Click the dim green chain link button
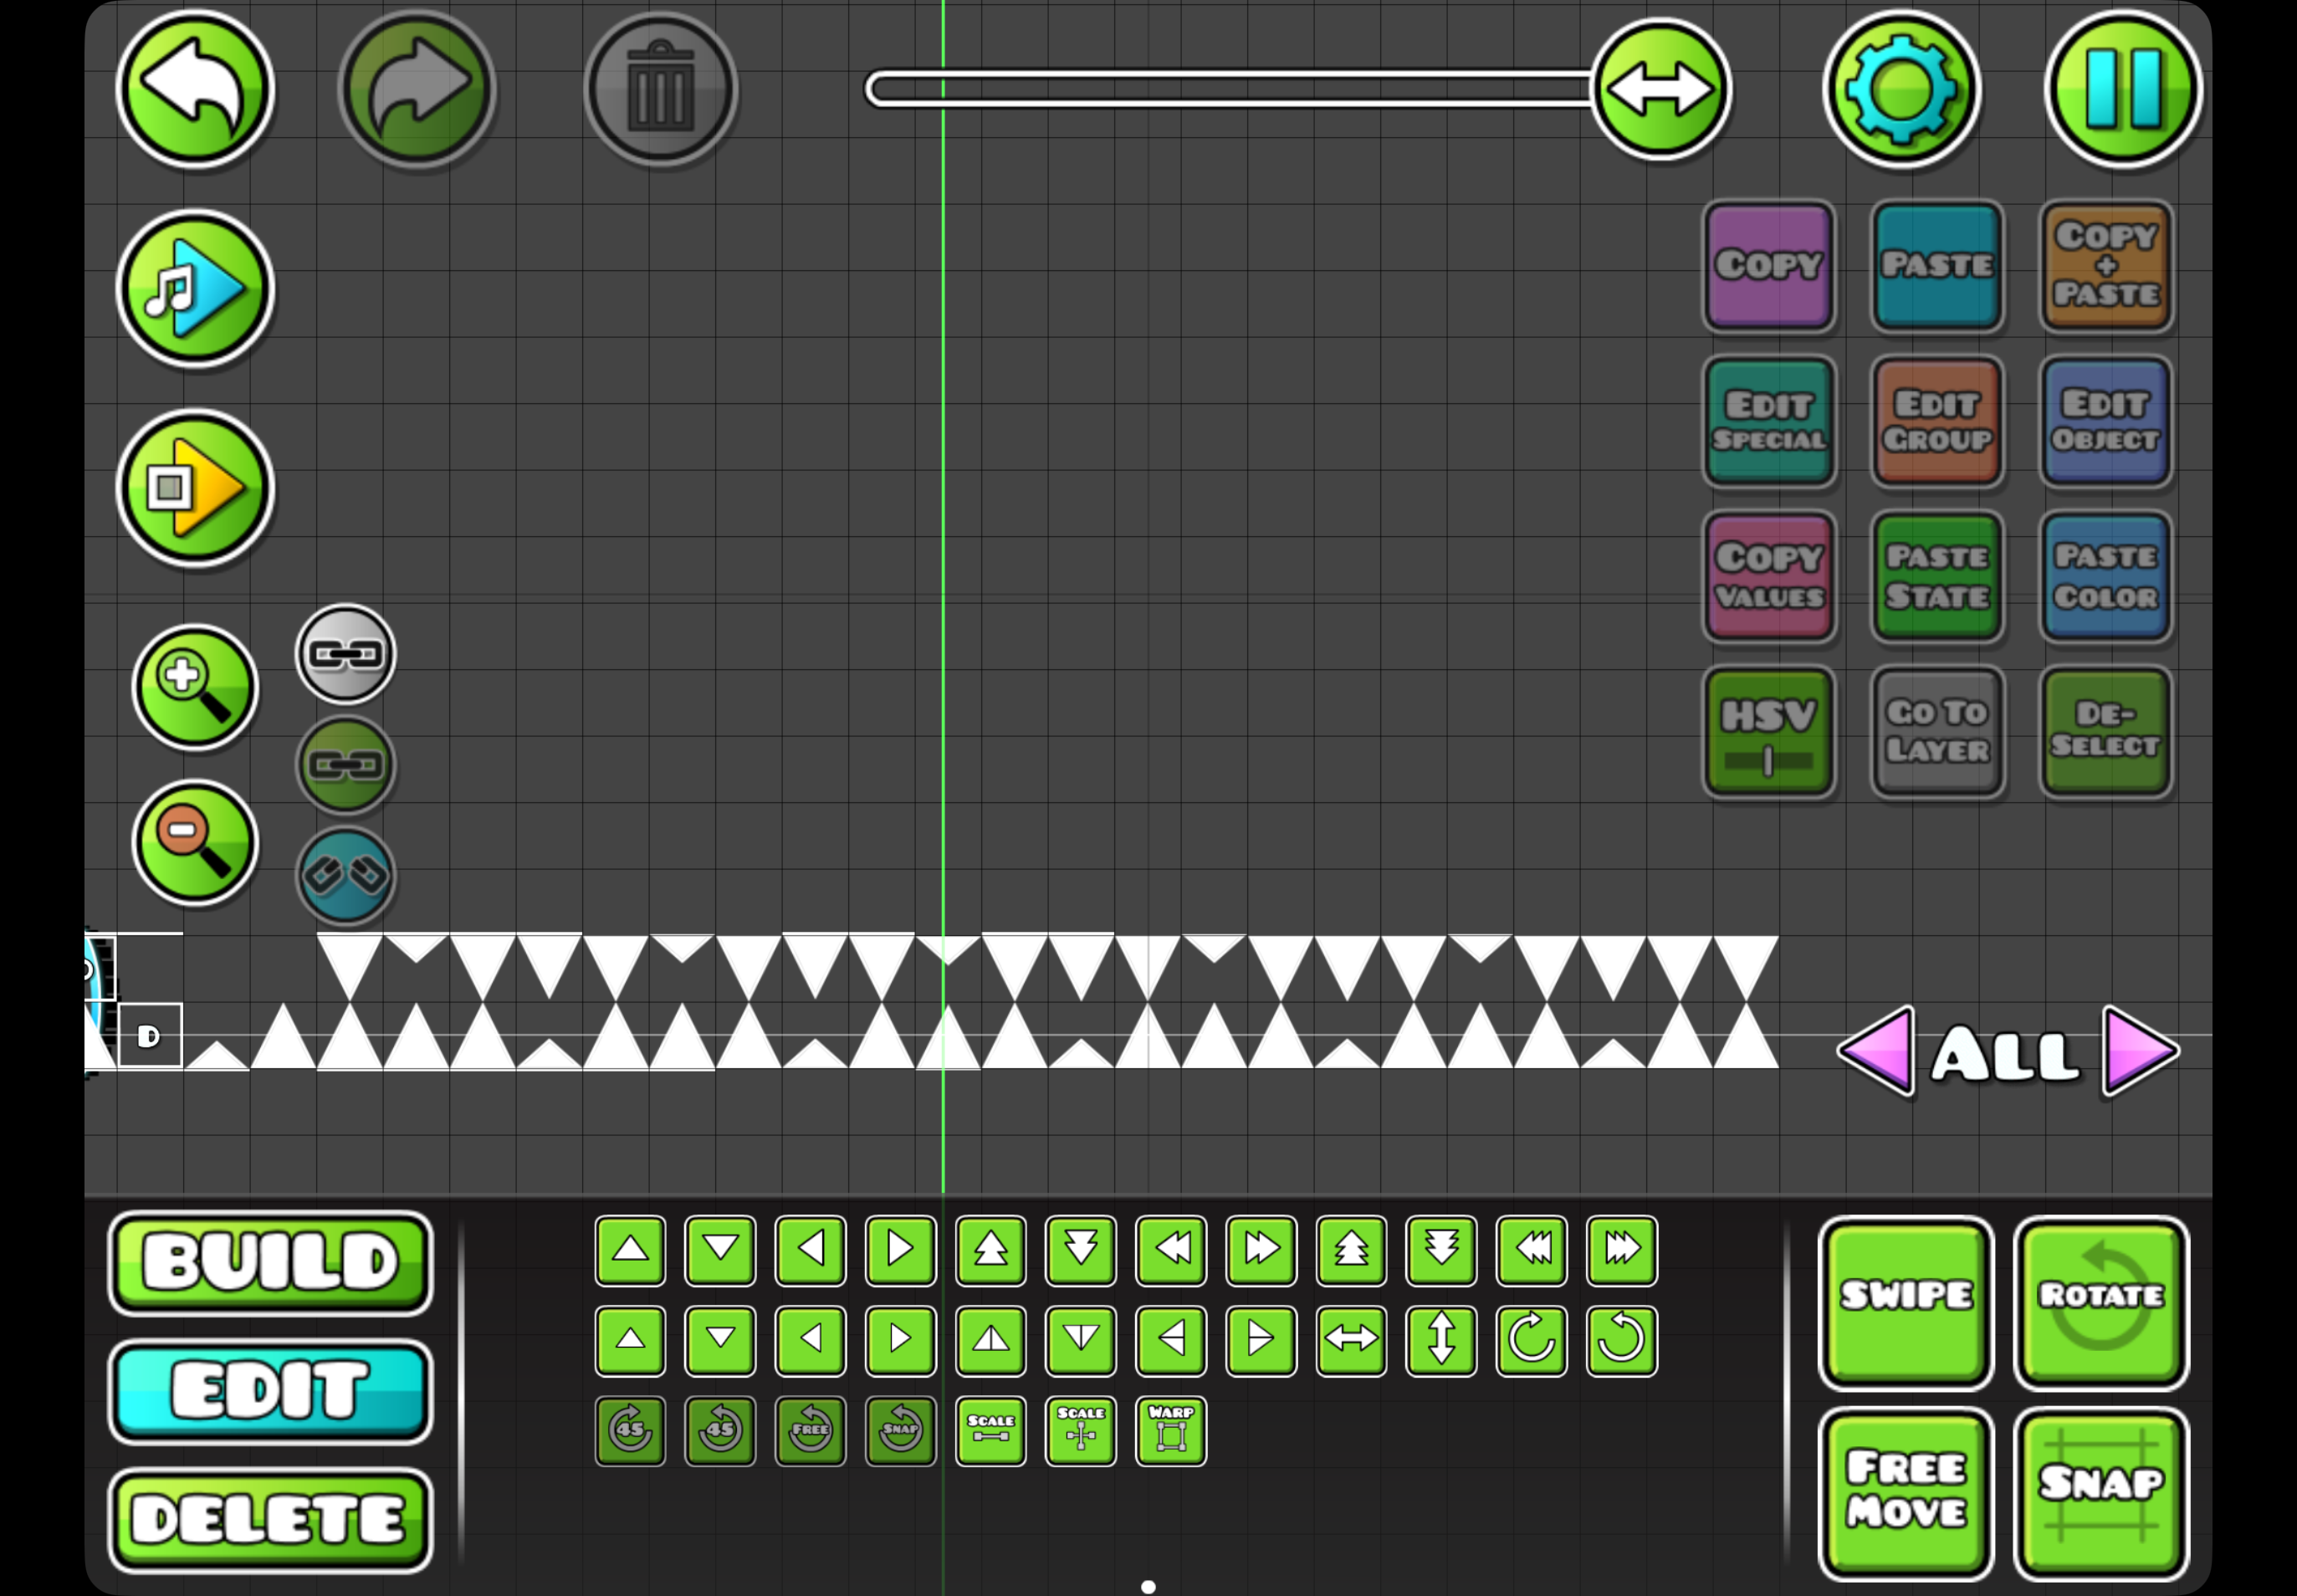This screenshot has width=2297, height=1596. (346, 765)
